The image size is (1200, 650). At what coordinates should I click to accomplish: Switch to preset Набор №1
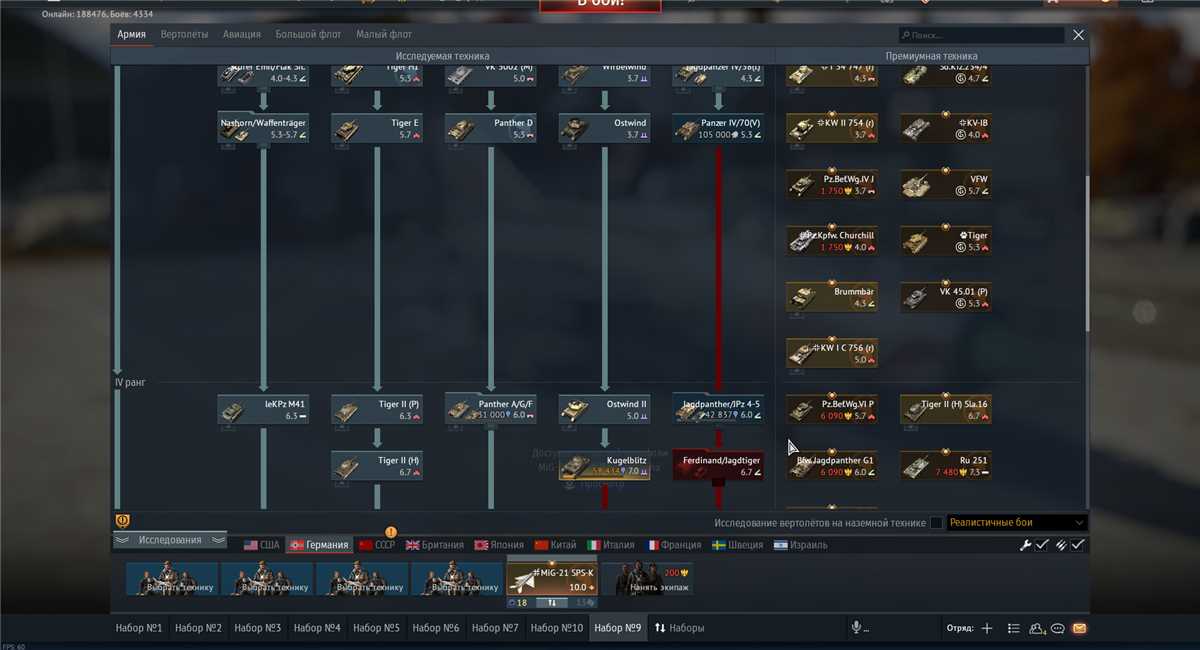(140, 628)
